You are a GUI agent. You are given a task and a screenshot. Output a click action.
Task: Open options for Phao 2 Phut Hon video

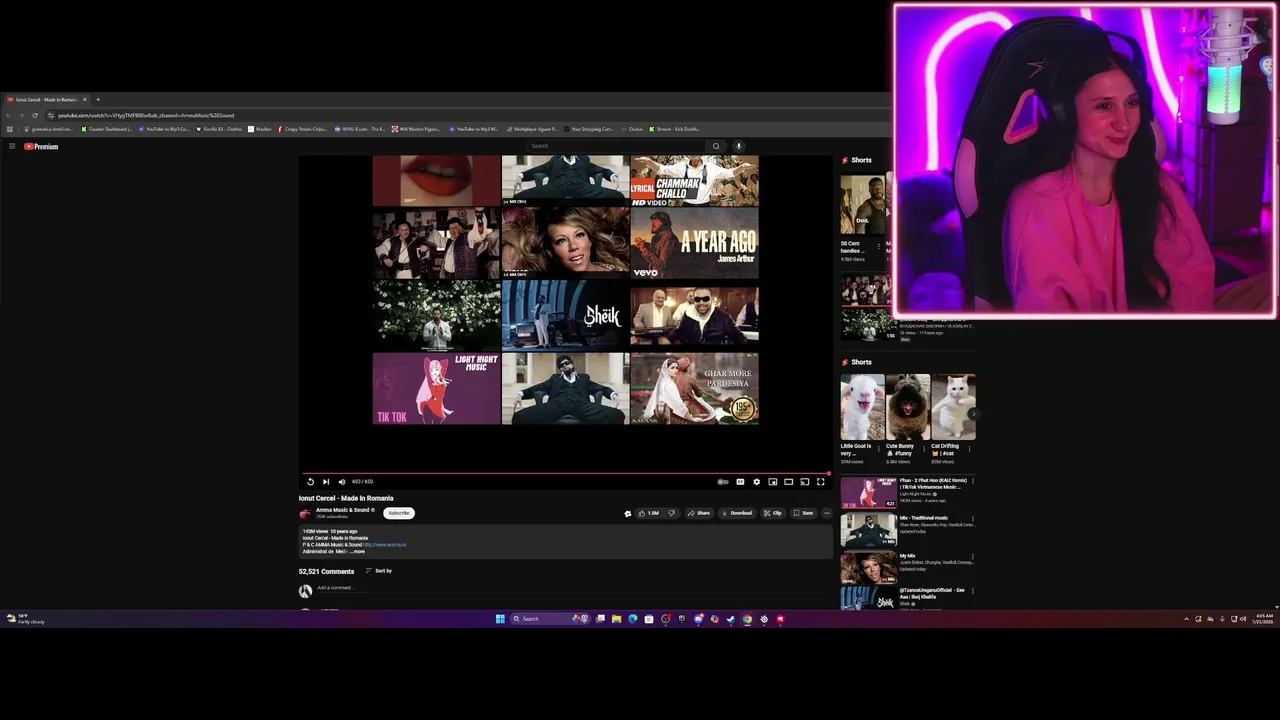pyautogui.click(x=972, y=481)
